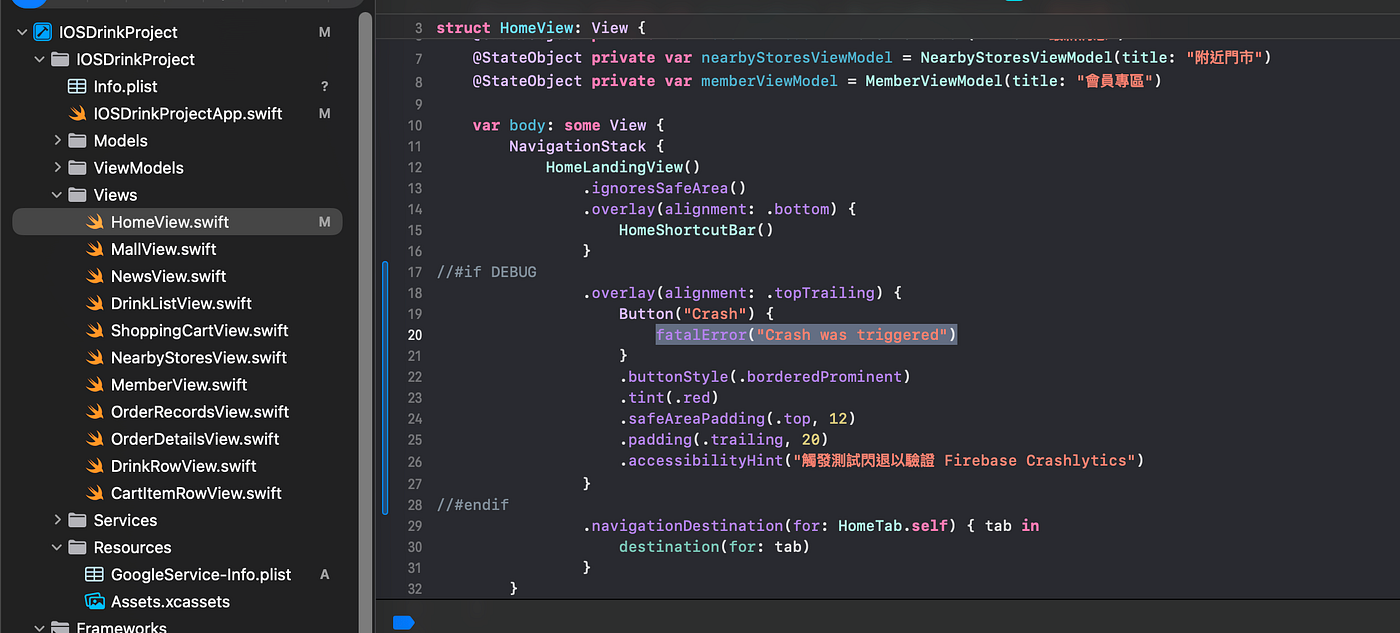Click '.buttonStyle(.borderedProminent)' code line
This screenshot has width=1400, height=633.
pyautogui.click(x=765, y=377)
